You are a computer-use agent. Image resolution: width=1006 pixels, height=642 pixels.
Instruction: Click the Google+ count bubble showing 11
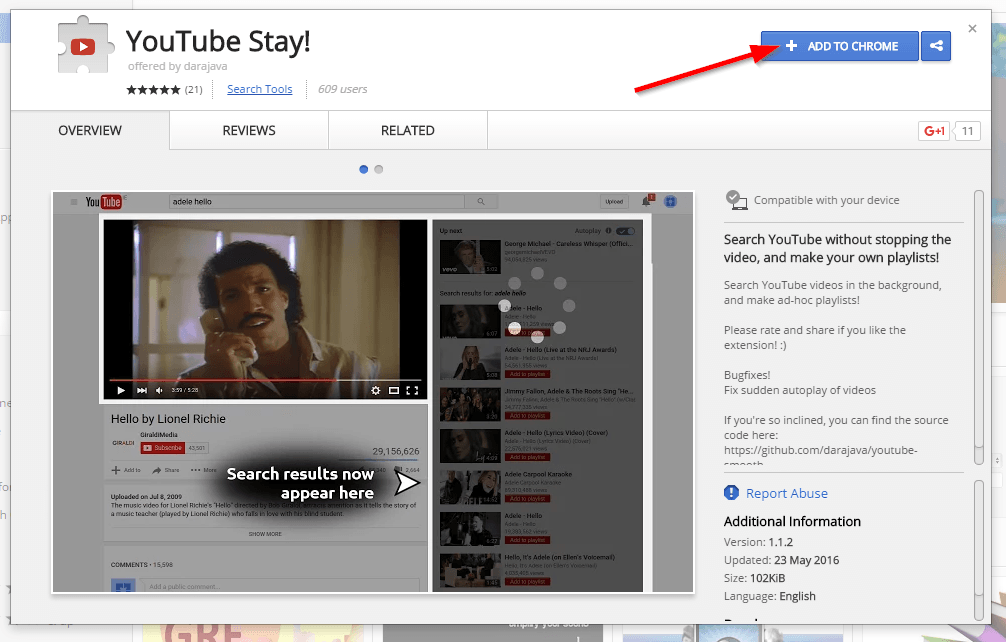click(x=968, y=131)
